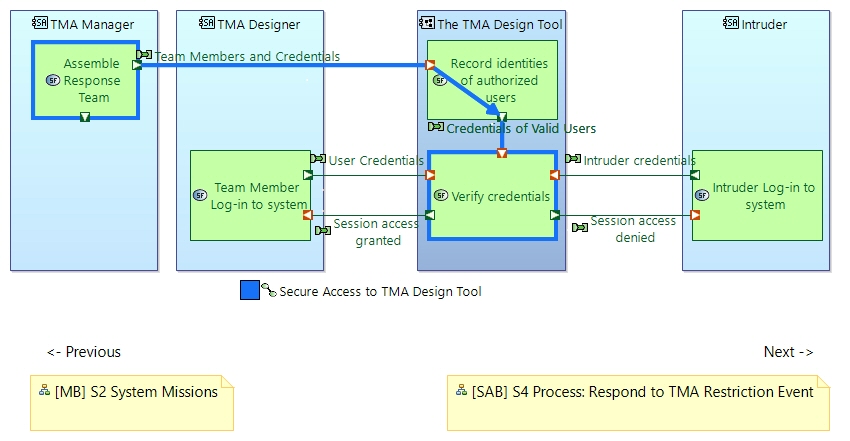850x441 pixels.
Task: Click Session access granted label
Action: pyautogui.click(x=377, y=232)
